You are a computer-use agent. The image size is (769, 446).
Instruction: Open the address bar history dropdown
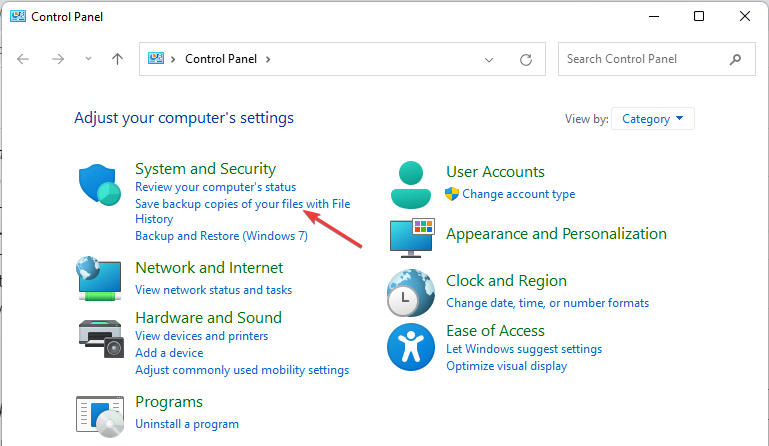pyautogui.click(x=489, y=59)
